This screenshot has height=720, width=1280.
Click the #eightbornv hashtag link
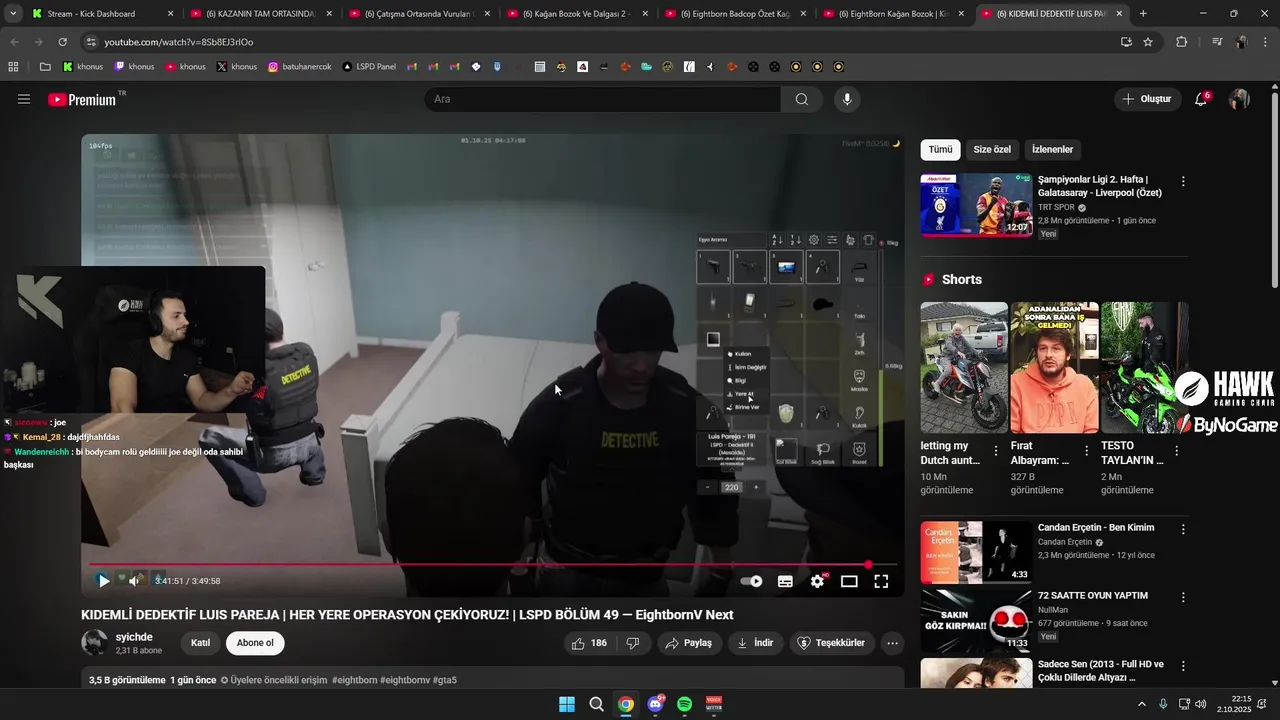tap(405, 680)
